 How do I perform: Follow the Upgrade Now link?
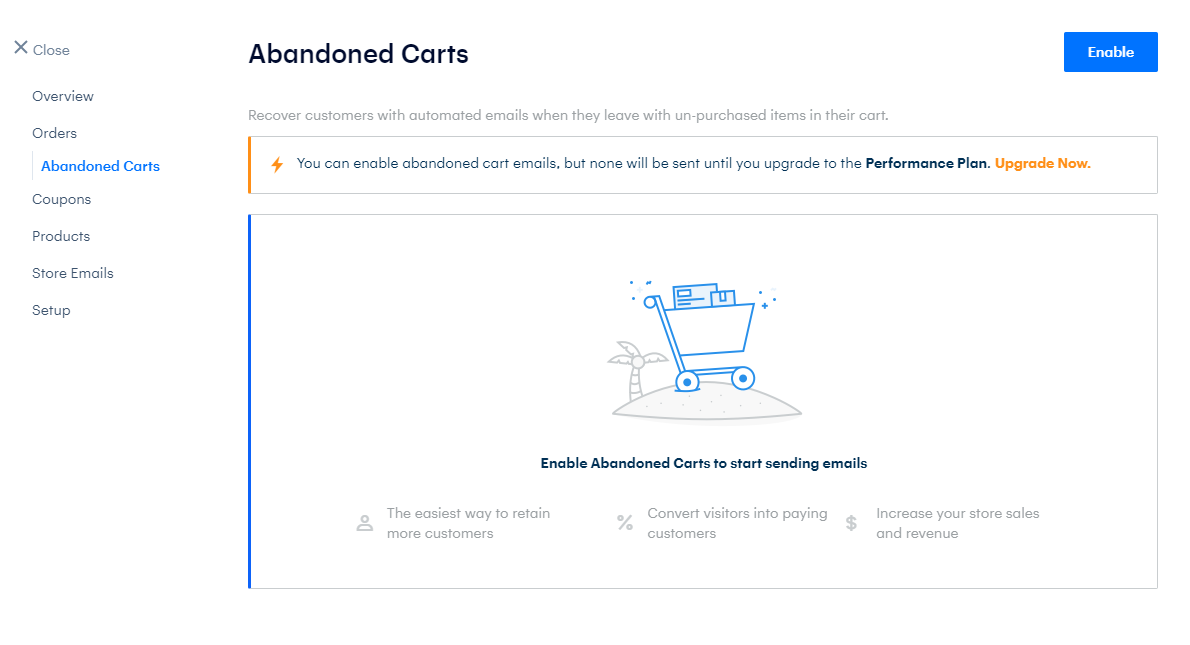click(1042, 163)
